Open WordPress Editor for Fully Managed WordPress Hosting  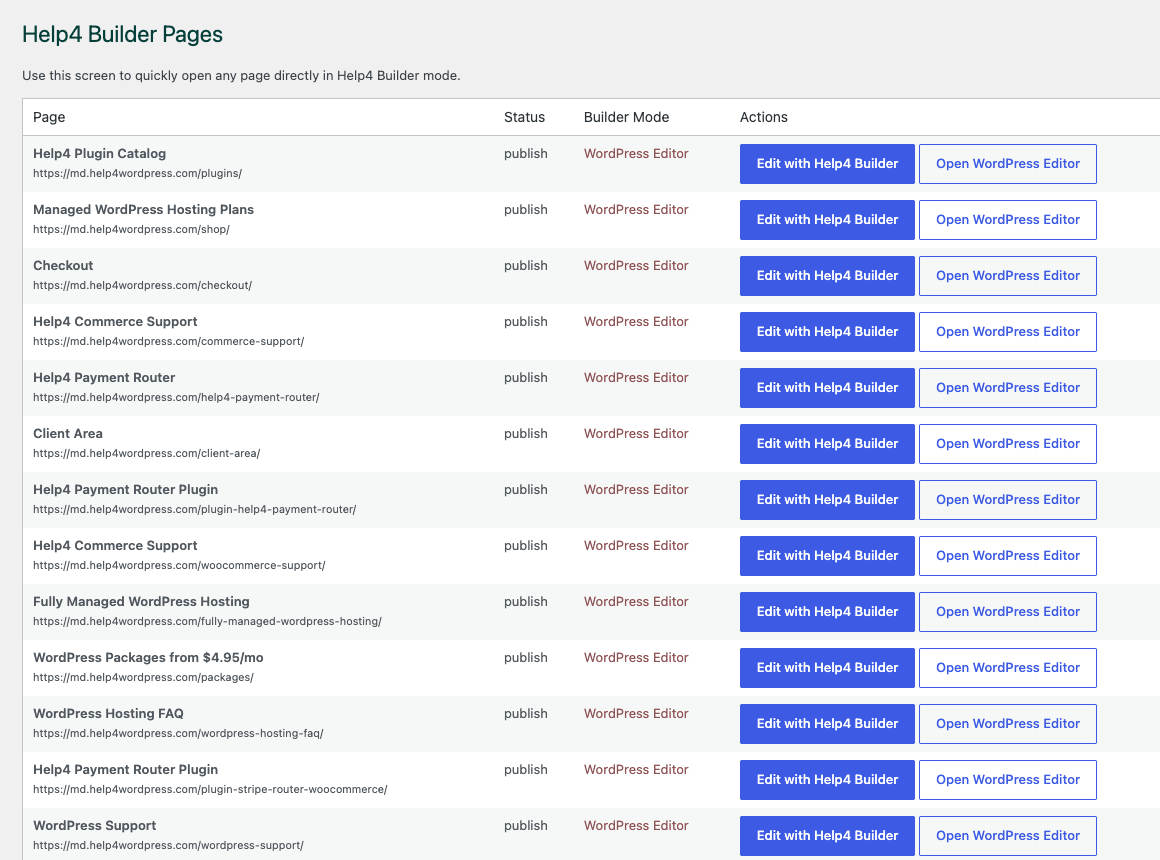(x=1008, y=611)
